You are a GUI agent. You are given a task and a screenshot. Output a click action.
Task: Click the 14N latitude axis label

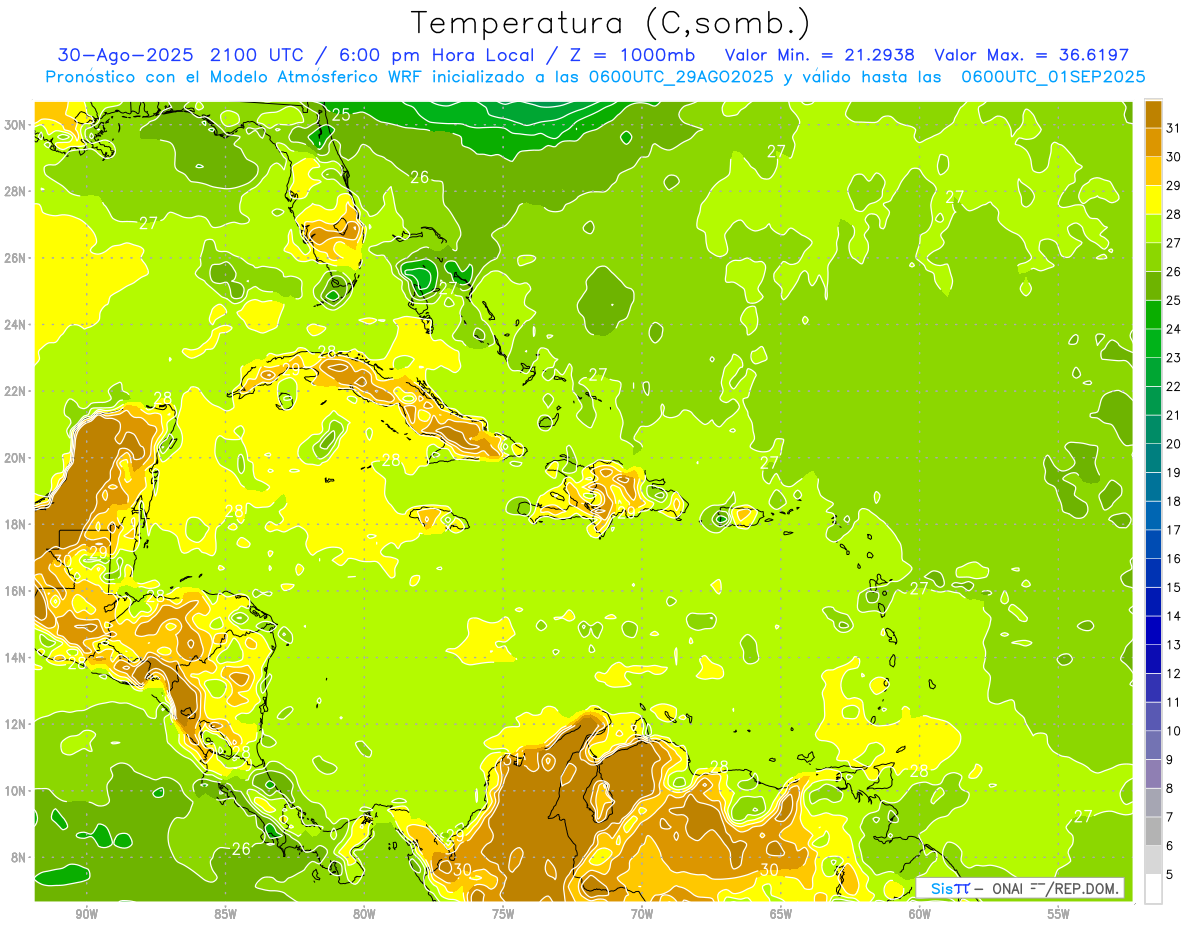pyautogui.click(x=15, y=658)
